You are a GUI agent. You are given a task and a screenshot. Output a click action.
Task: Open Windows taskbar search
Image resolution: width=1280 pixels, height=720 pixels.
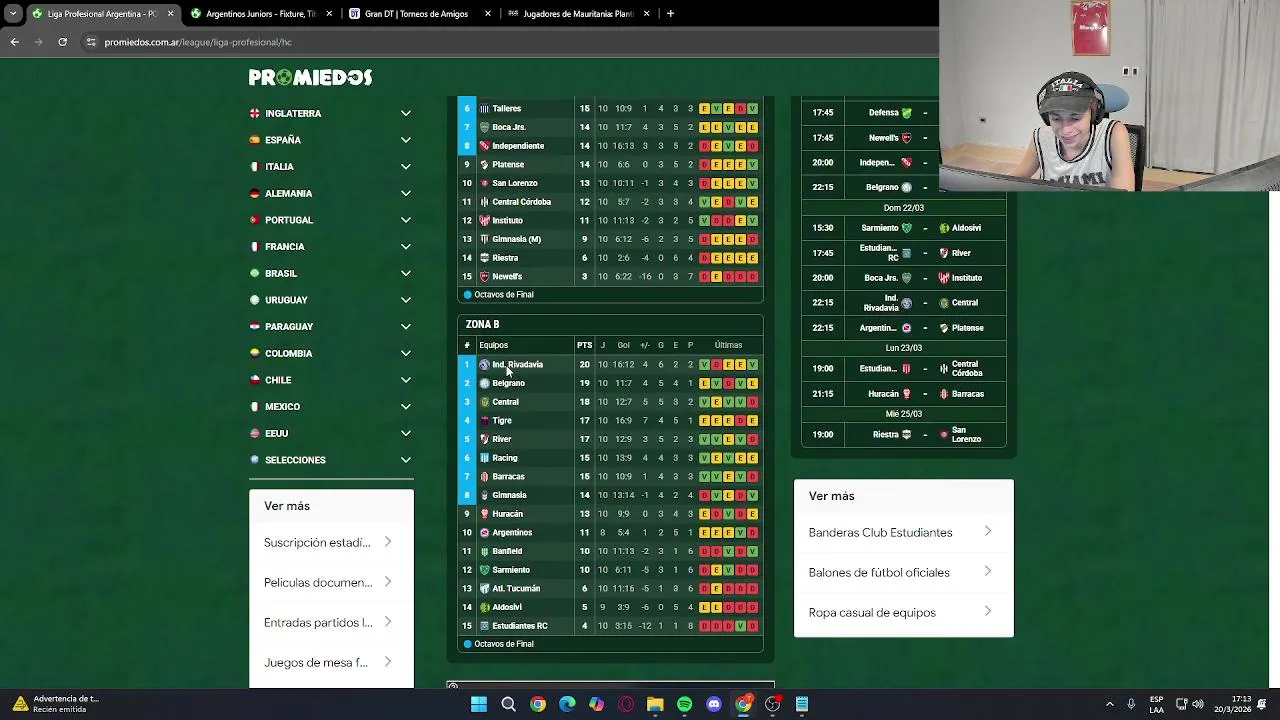(508, 704)
